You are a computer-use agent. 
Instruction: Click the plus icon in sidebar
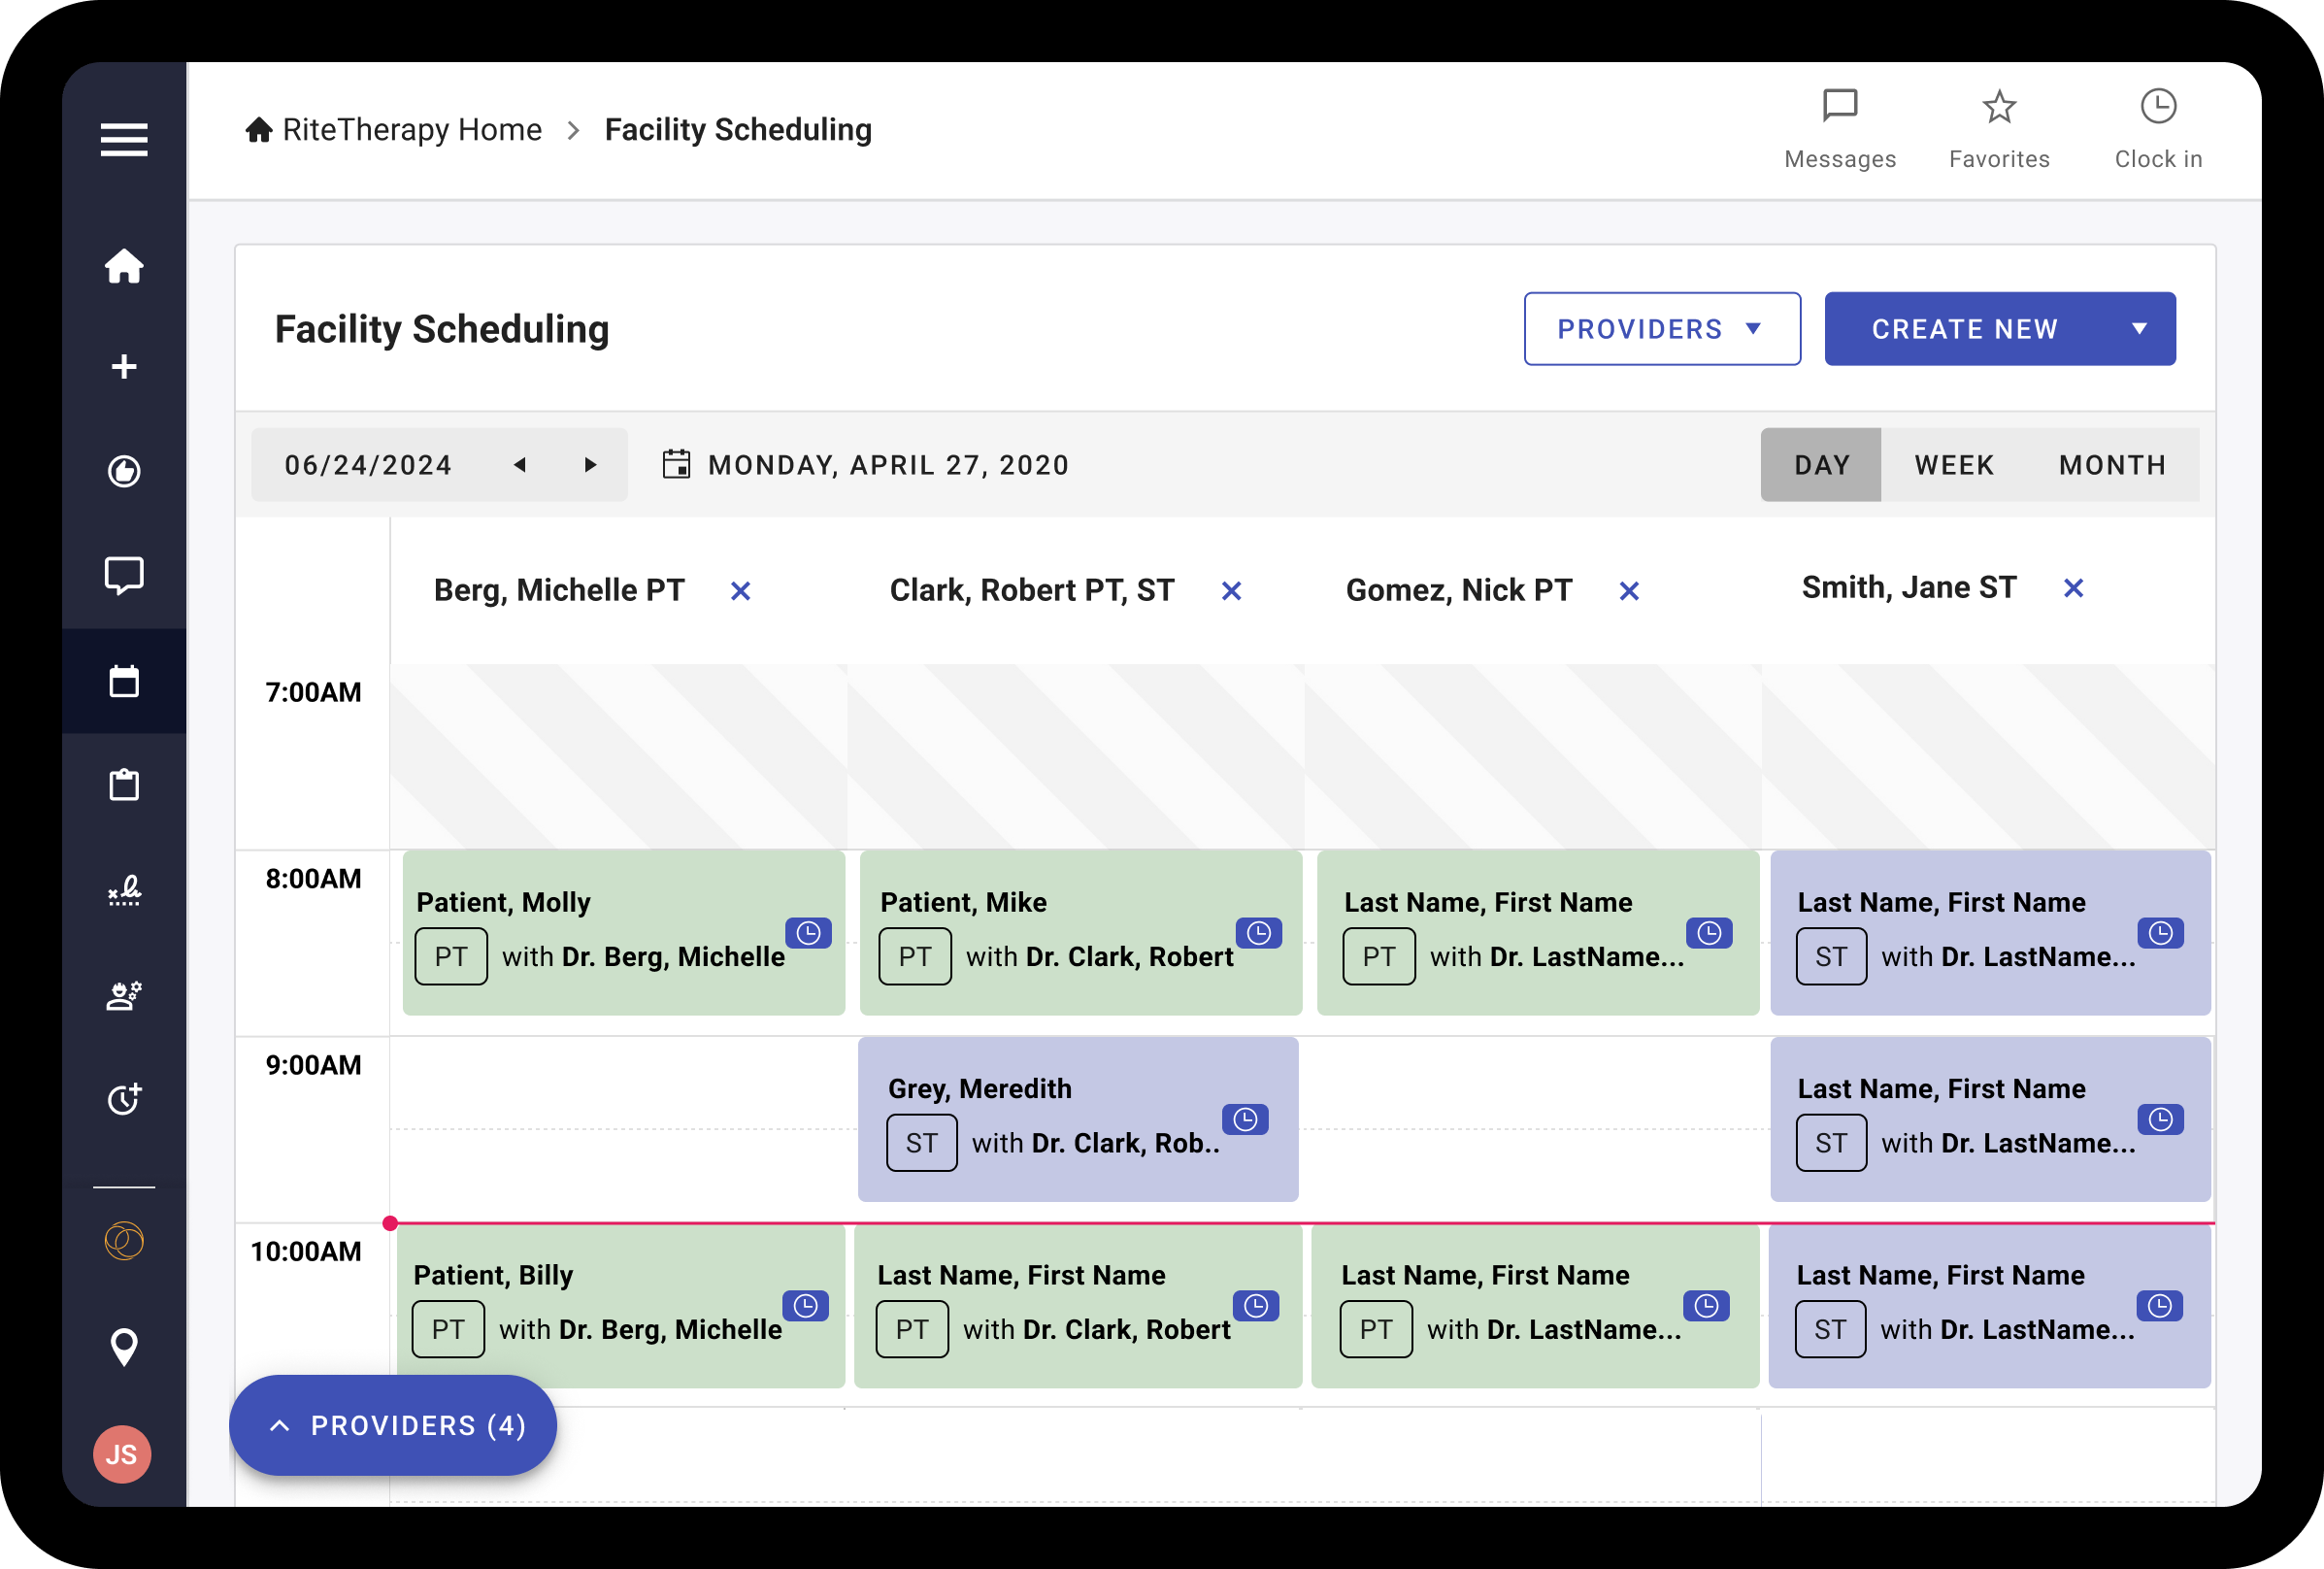click(124, 367)
